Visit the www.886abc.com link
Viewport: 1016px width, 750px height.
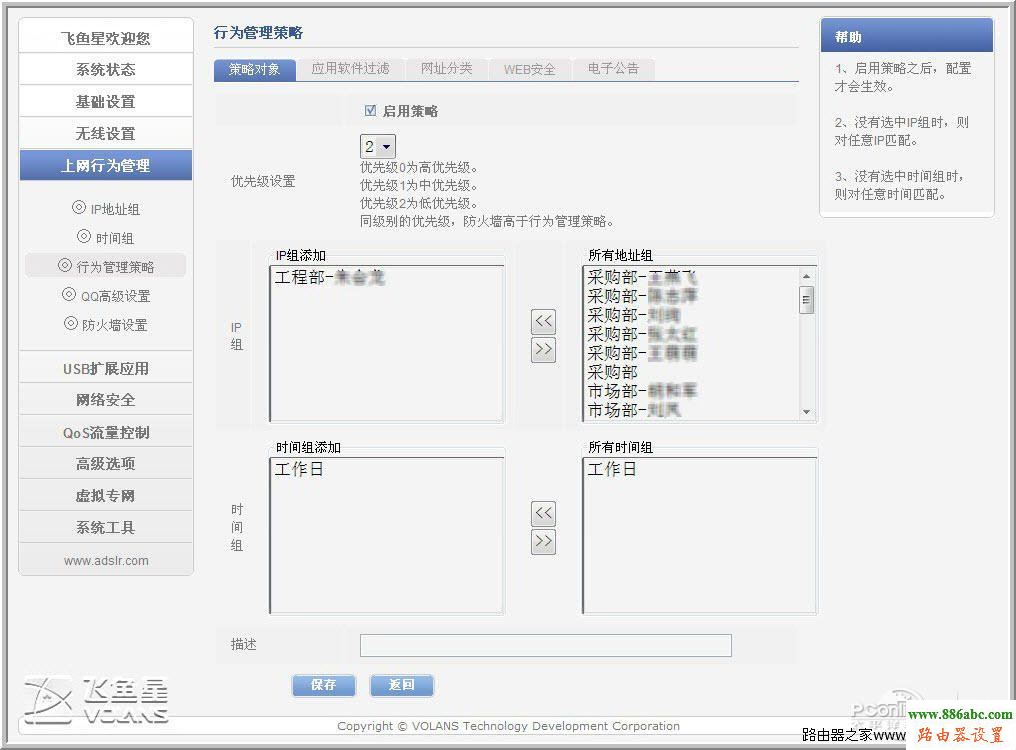(x=959, y=714)
